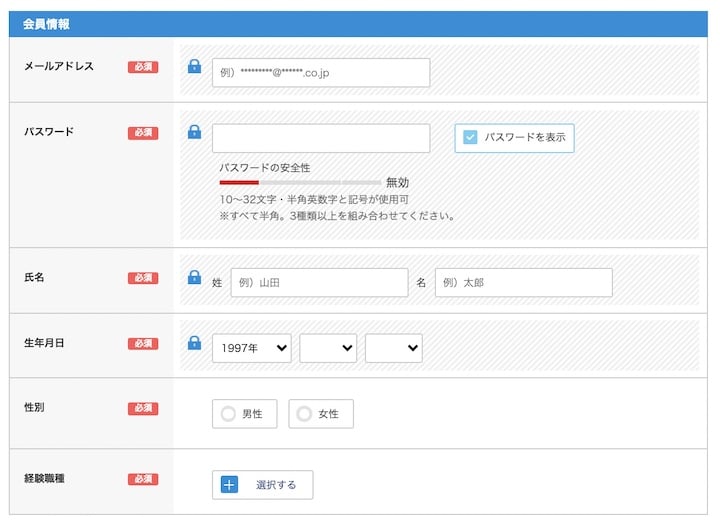Click into the 姓 last name field
Viewport: 720px width, 527px height.
319,283
